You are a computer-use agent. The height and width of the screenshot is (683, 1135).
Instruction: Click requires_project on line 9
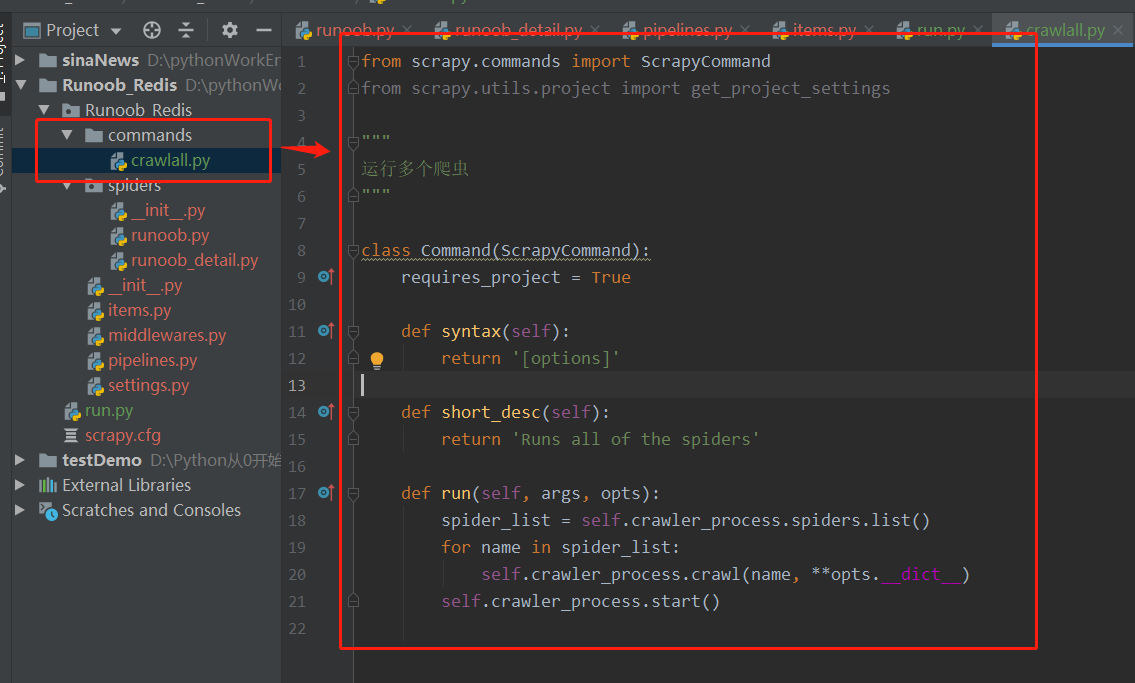coord(481,278)
